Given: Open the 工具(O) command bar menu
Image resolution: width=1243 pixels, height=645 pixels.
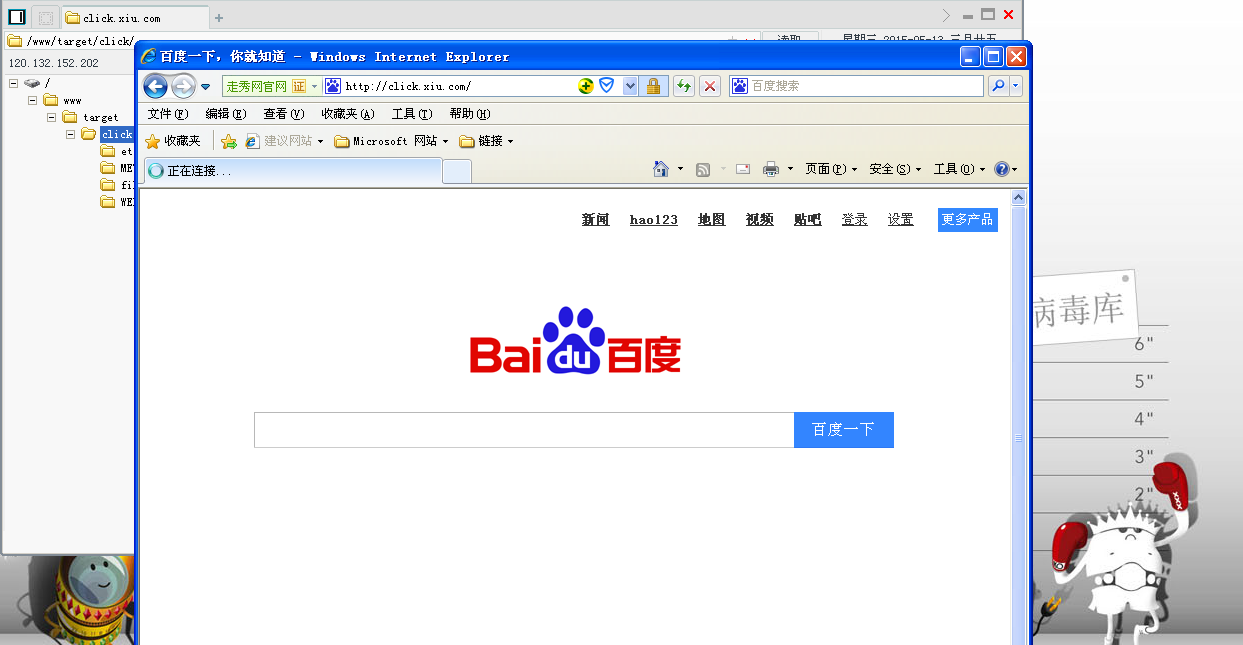Looking at the screenshot, I should (x=959, y=169).
